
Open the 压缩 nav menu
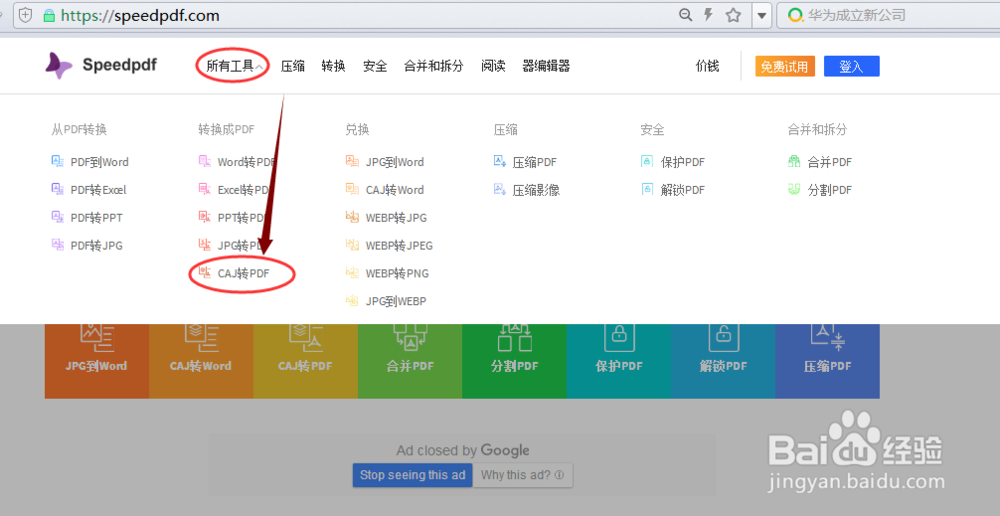[x=293, y=66]
